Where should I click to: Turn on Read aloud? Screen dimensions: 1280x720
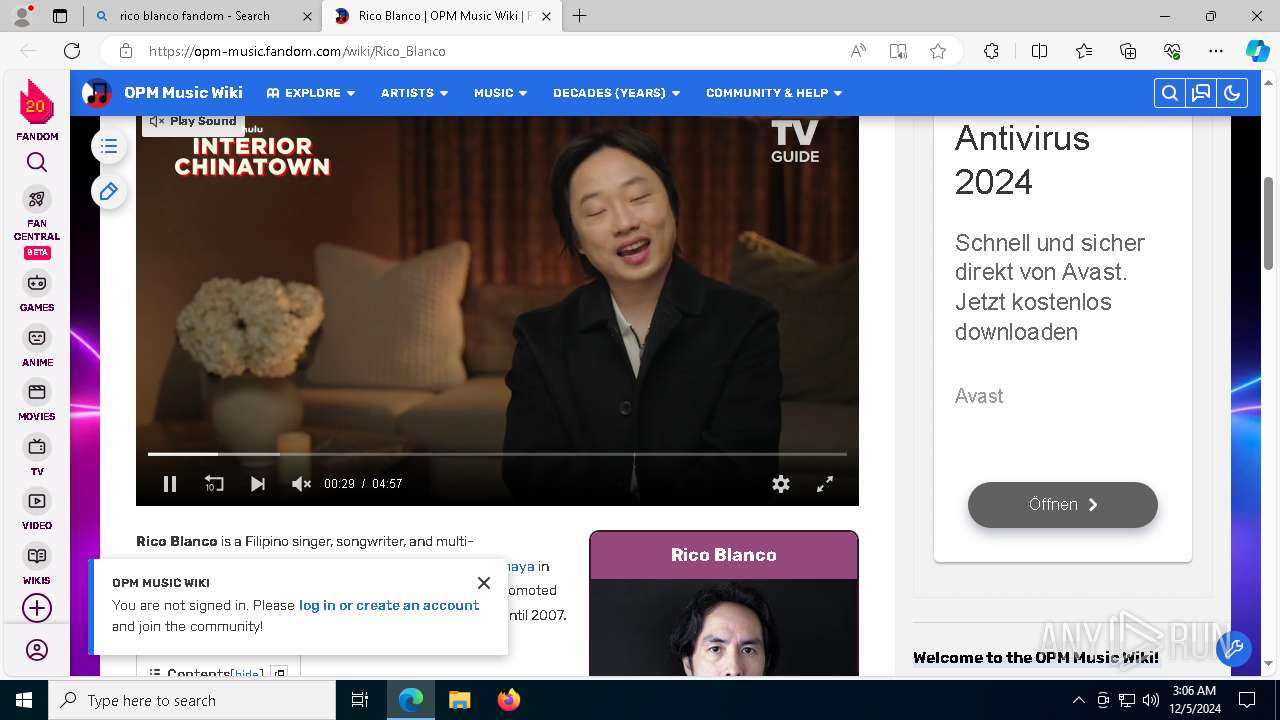pos(858,51)
